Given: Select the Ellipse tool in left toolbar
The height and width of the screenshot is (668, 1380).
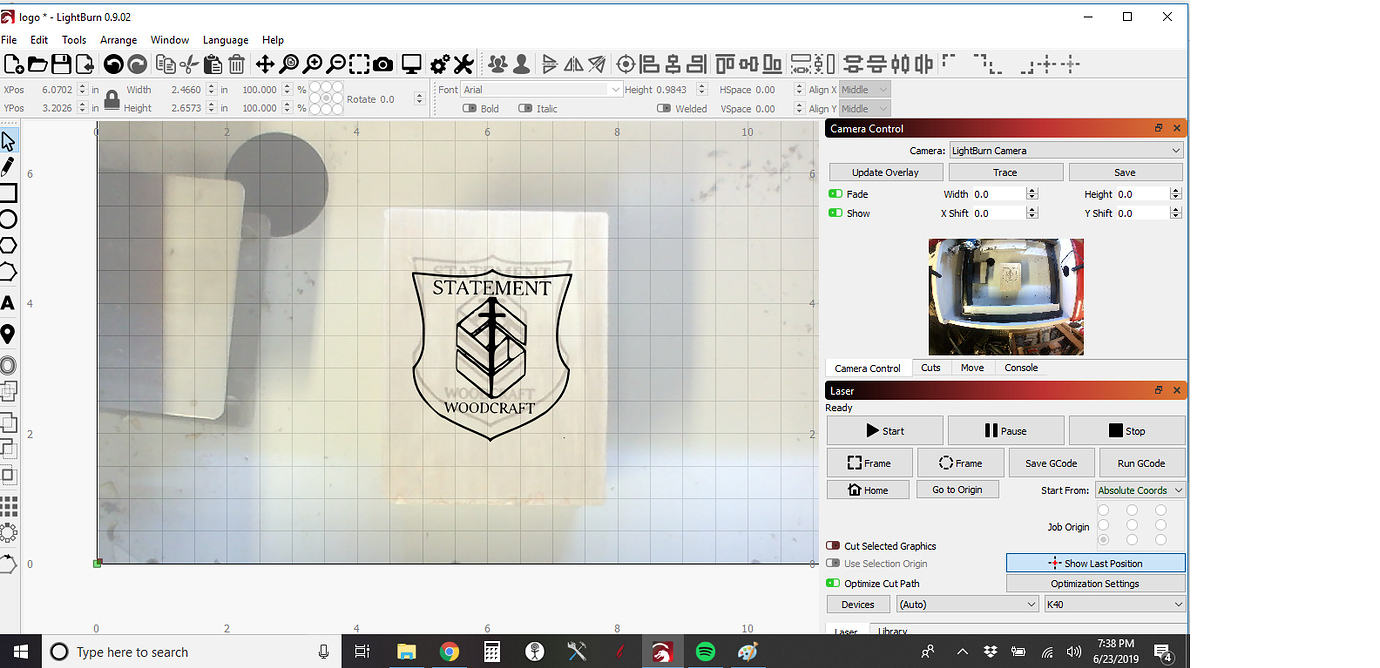Looking at the screenshot, I should click(x=8, y=219).
